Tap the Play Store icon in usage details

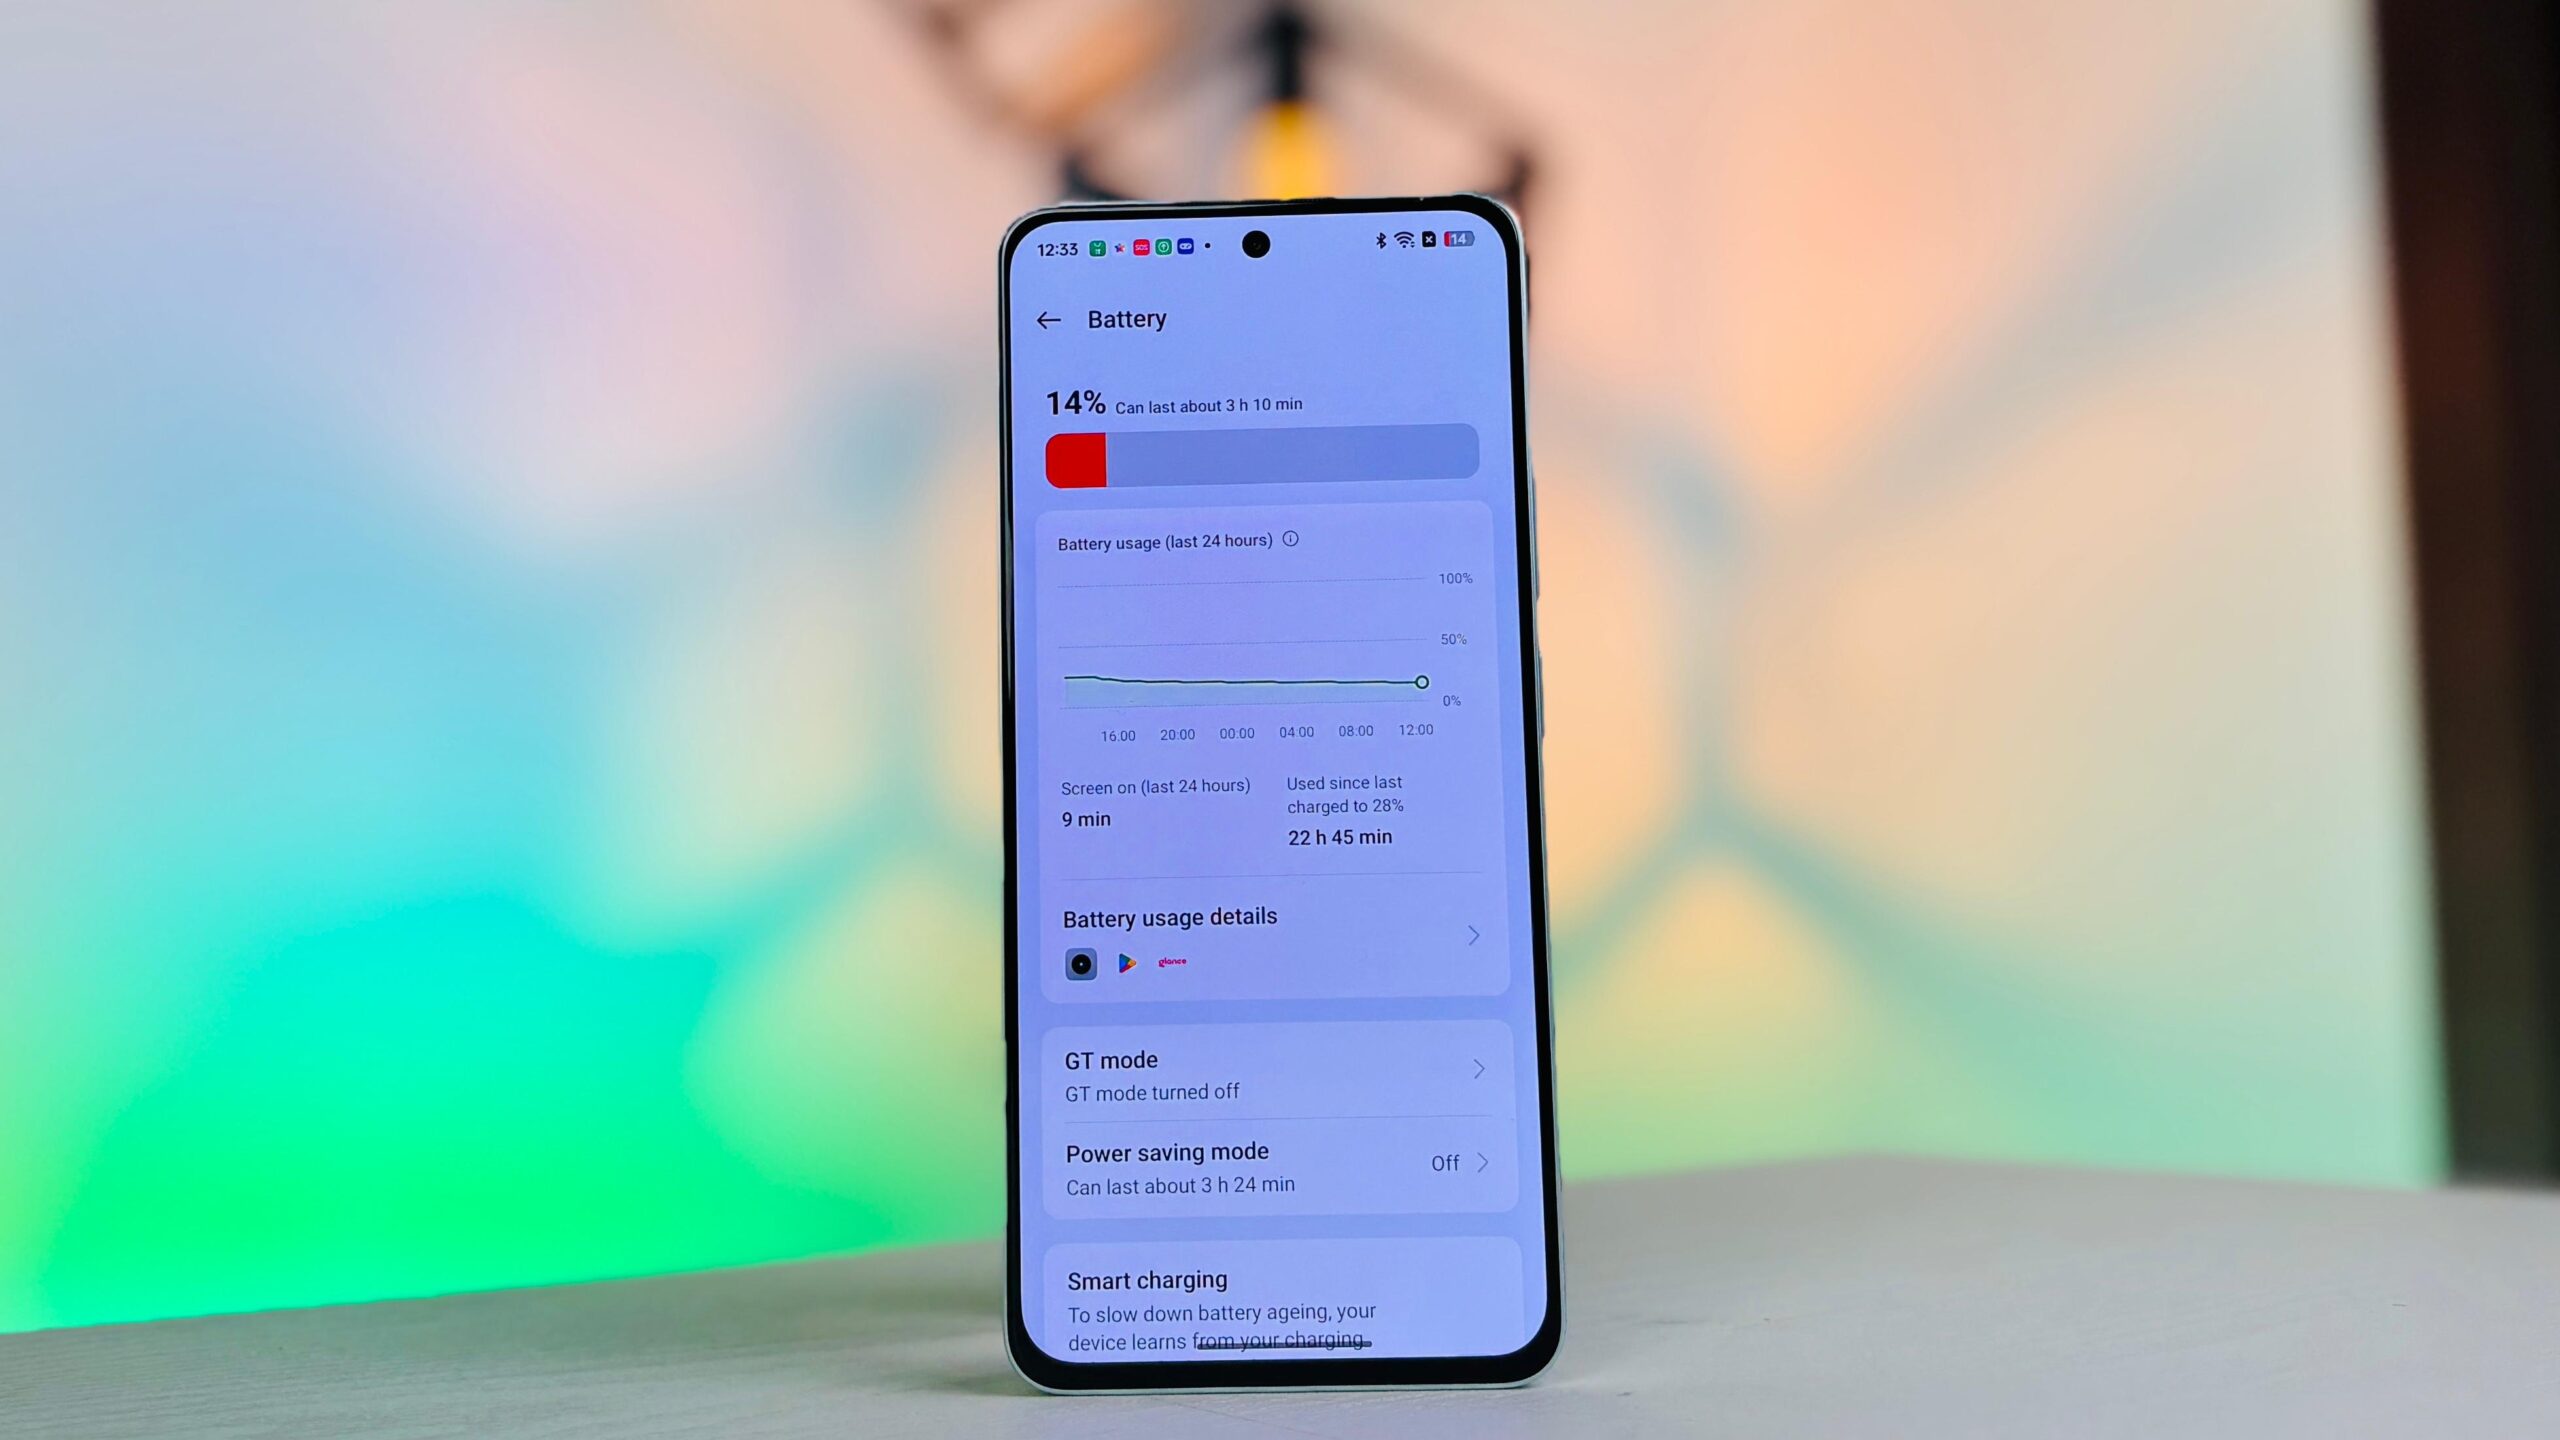1127,962
